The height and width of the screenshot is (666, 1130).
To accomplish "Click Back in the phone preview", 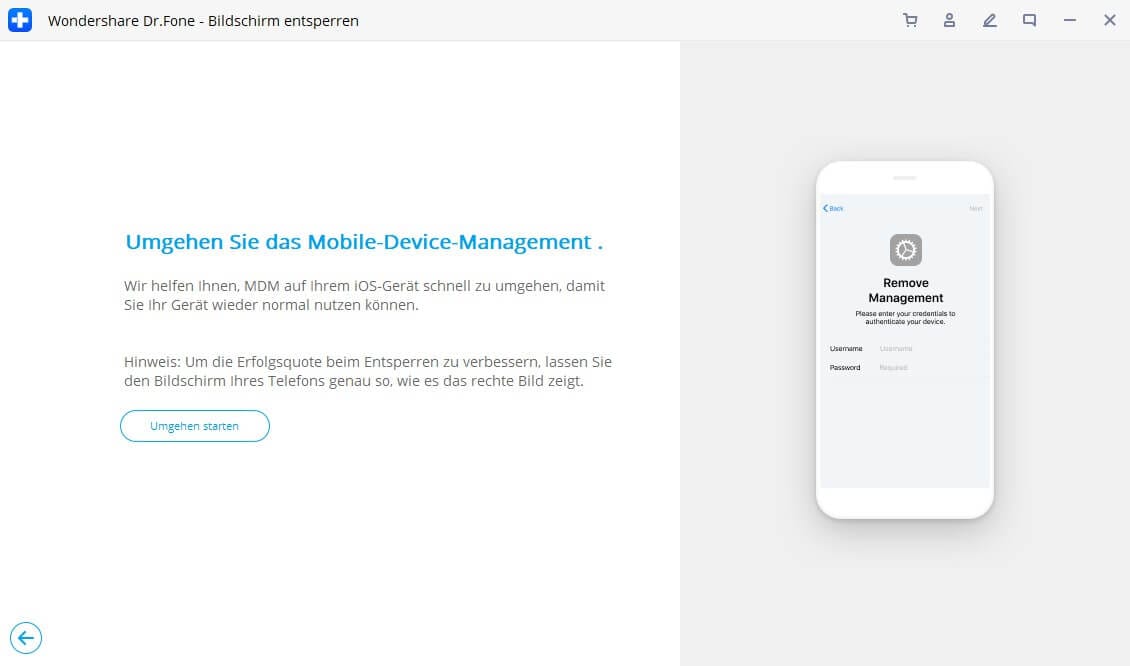I will [x=833, y=208].
